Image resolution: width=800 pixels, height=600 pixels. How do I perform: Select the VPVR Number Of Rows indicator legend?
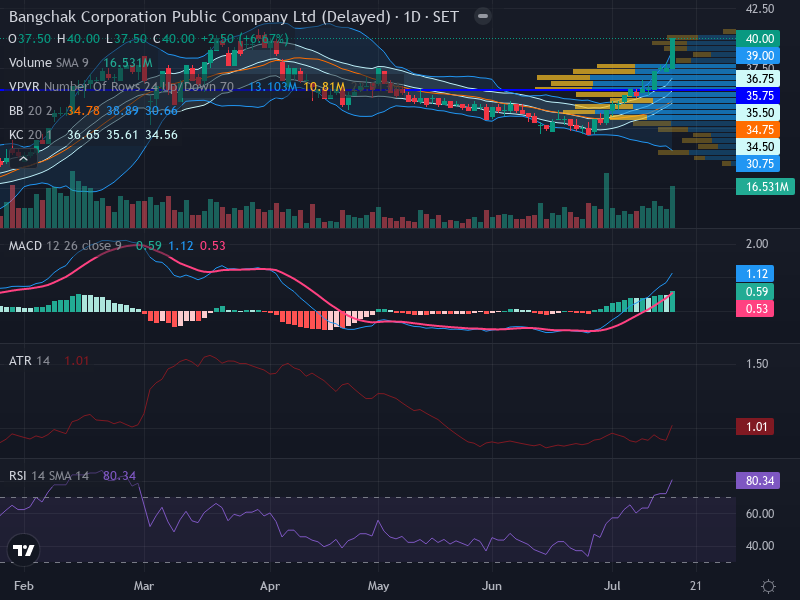tap(121, 87)
